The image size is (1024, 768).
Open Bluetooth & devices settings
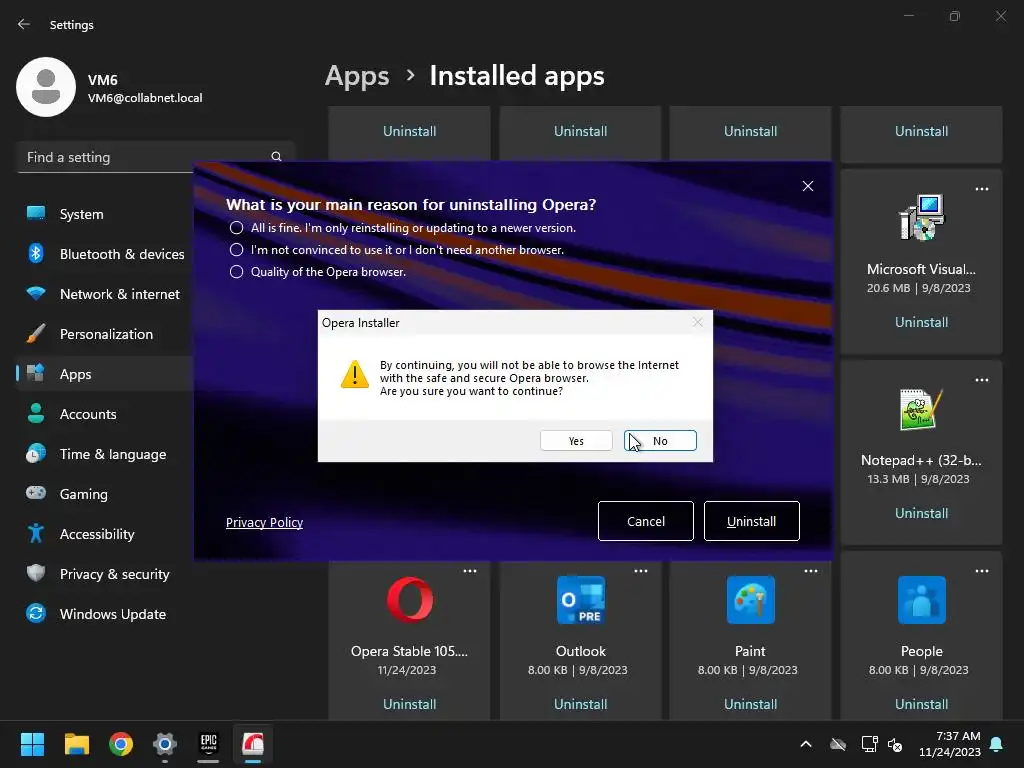pos(106,254)
